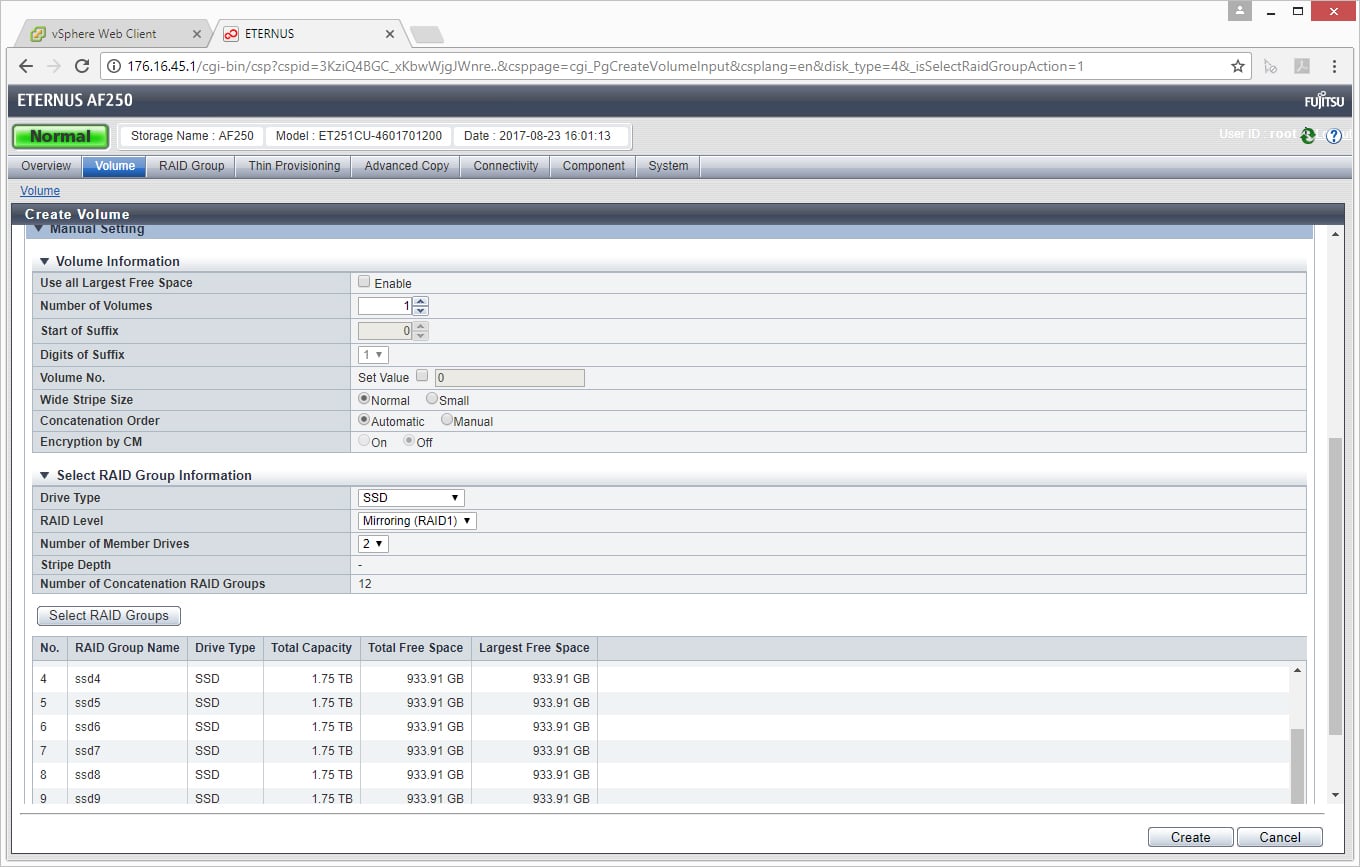1360x867 pixels.
Task: Collapse Select RAID Group Information section
Action: point(44,475)
